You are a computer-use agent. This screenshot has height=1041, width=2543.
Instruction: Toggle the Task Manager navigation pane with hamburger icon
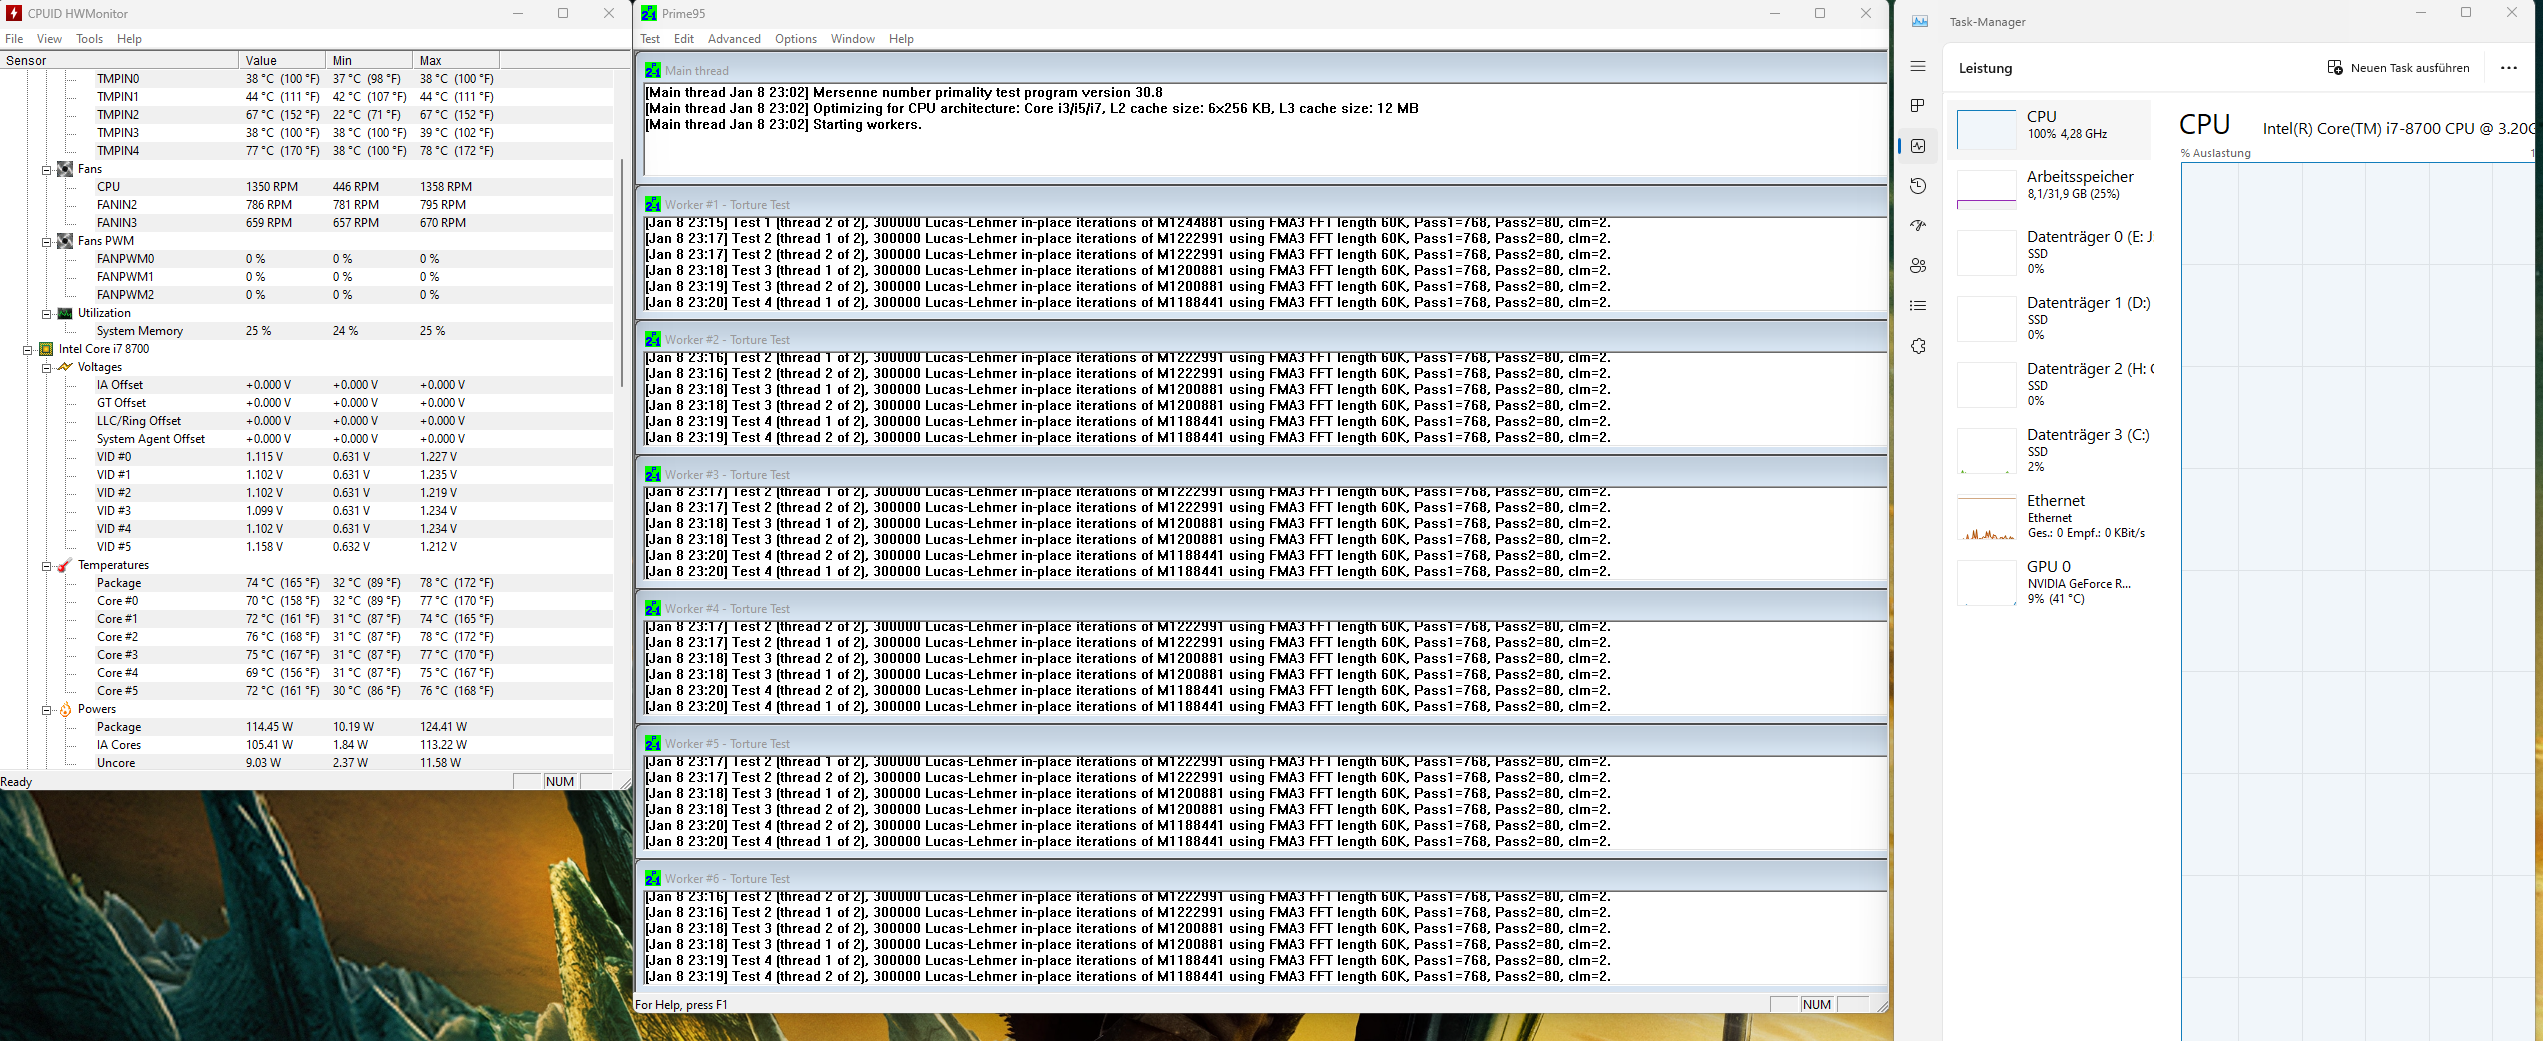click(x=1918, y=66)
